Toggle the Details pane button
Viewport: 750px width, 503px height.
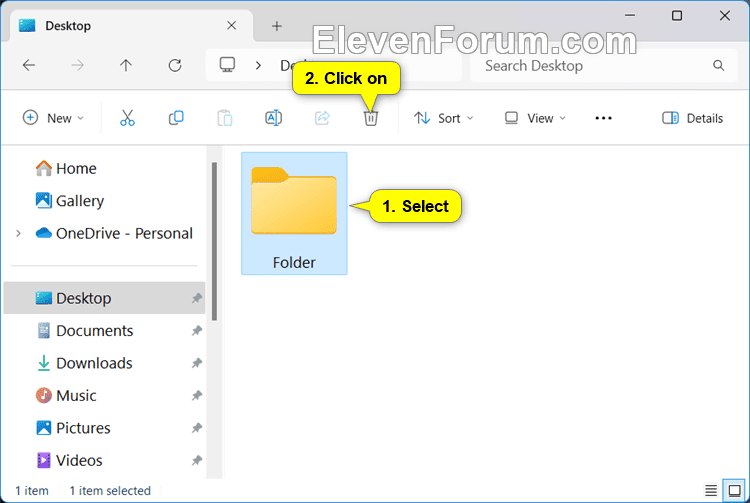click(x=692, y=118)
